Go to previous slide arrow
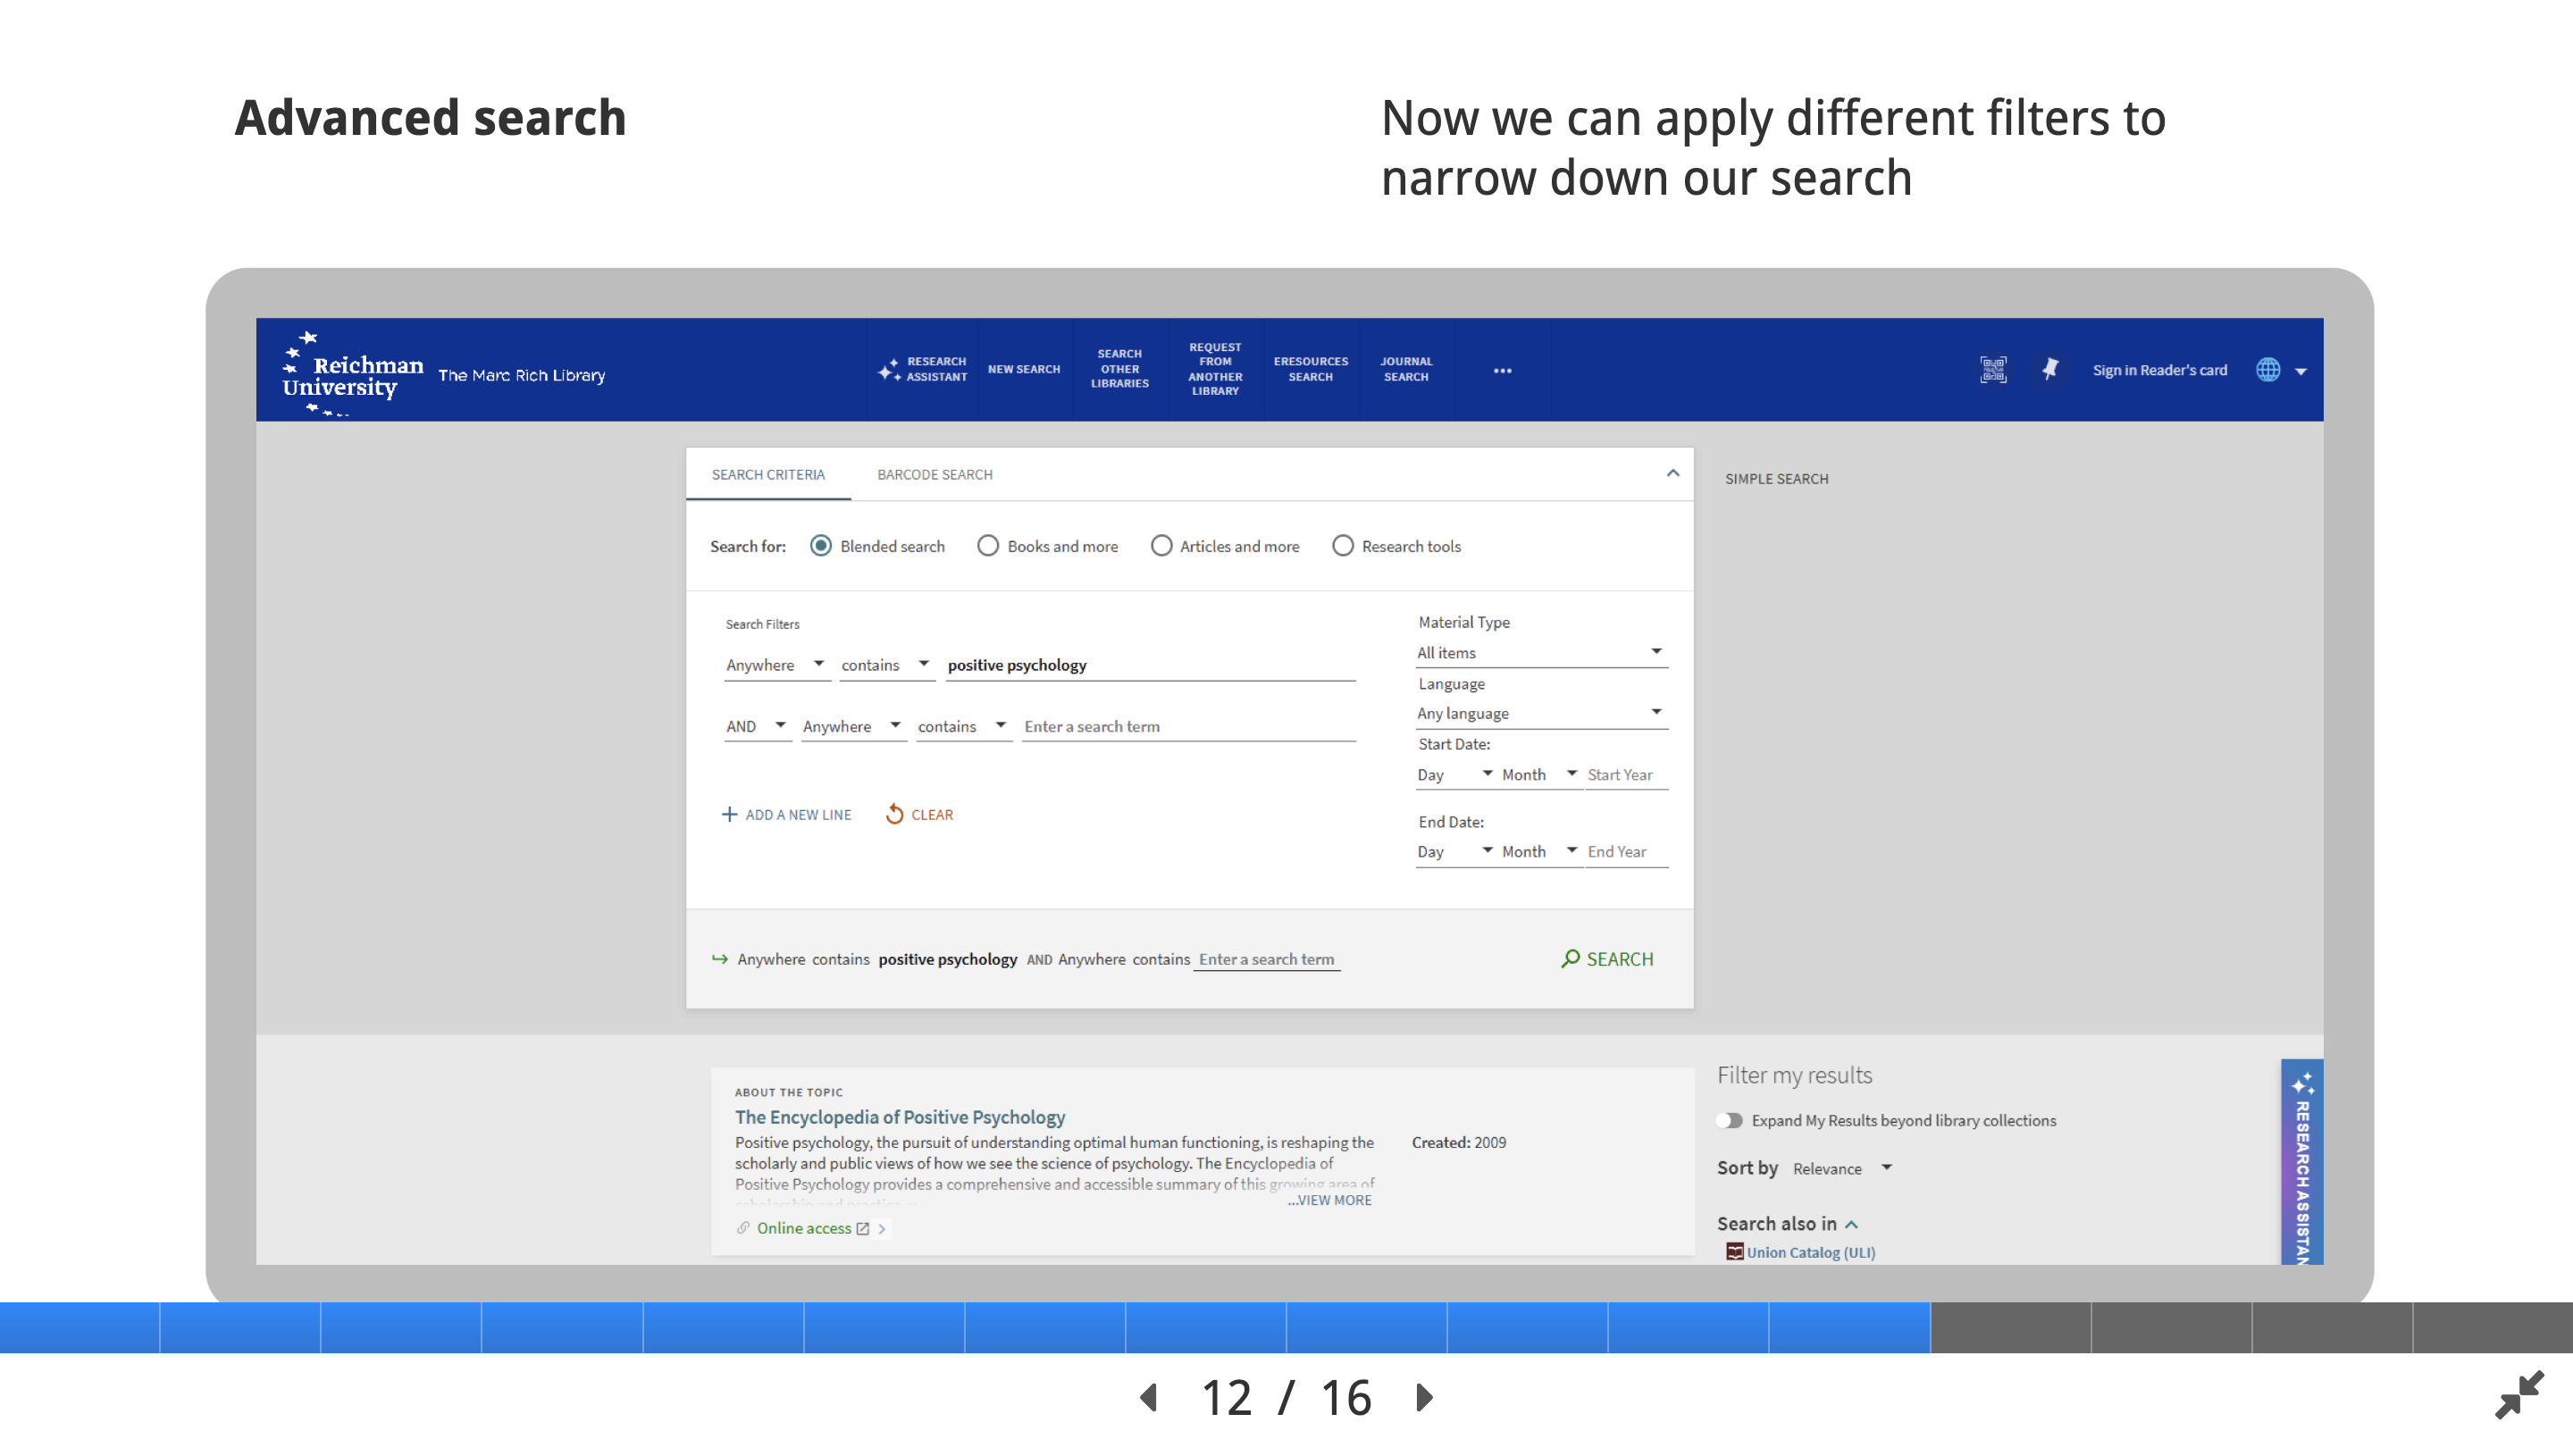The image size is (2573, 1456). (x=1149, y=1397)
